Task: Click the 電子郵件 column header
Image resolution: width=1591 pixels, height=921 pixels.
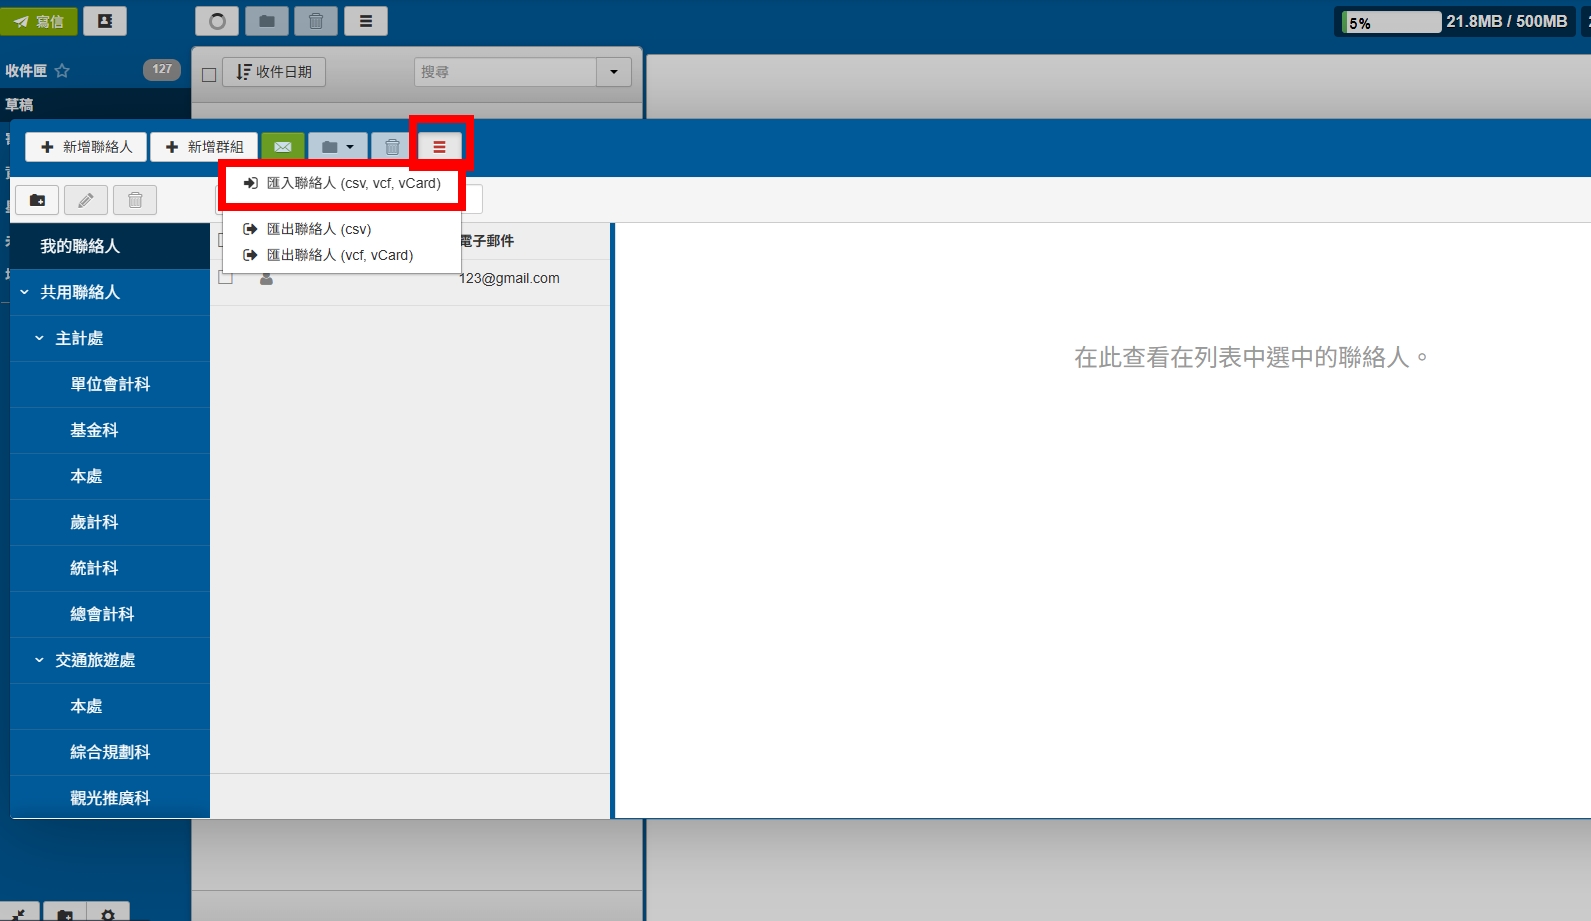Action: 487,241
